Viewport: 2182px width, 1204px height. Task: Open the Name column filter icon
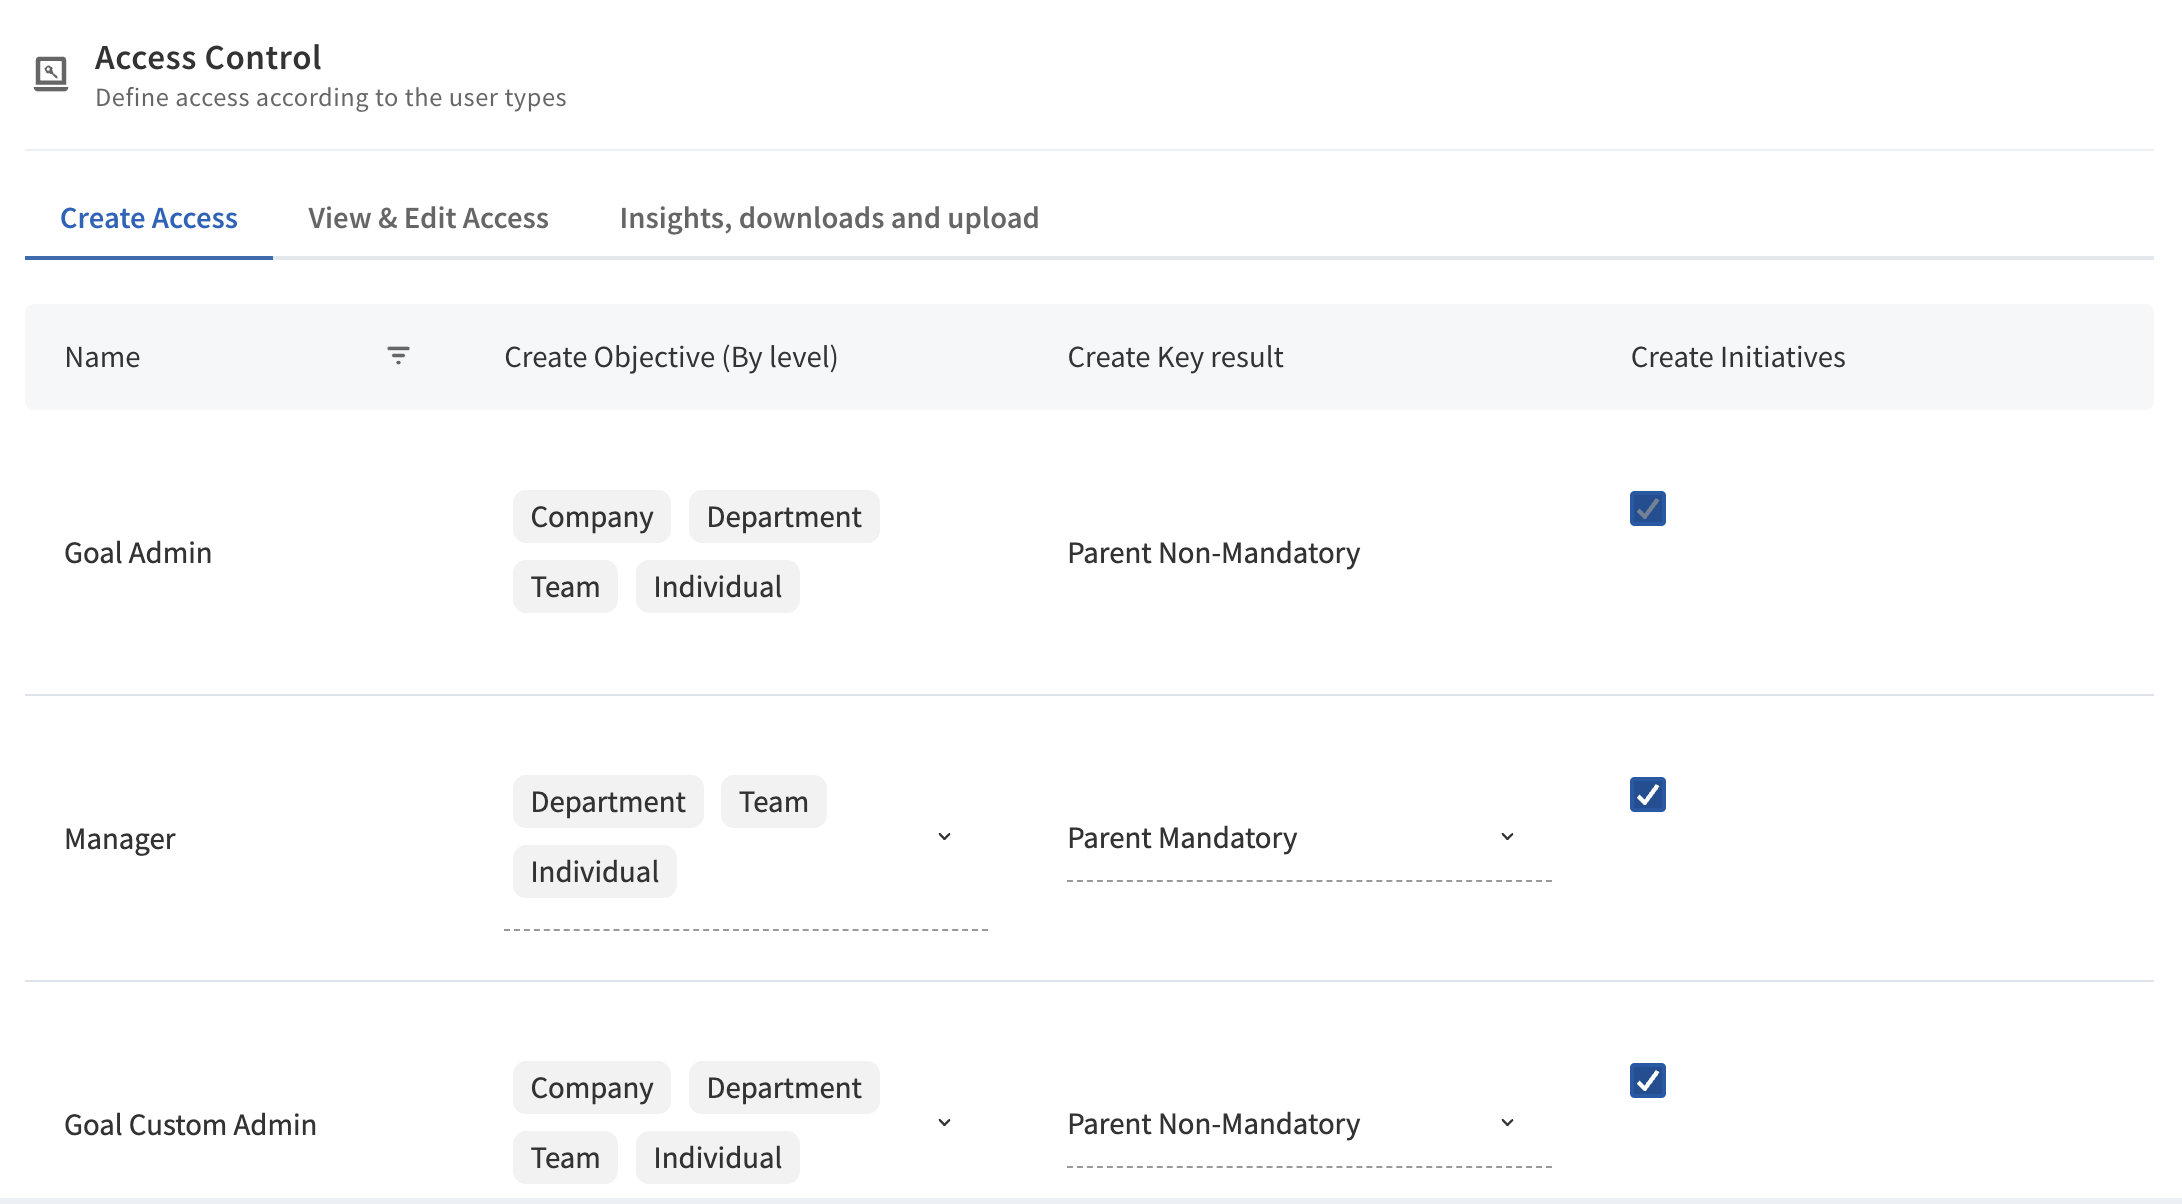point(398,356)
